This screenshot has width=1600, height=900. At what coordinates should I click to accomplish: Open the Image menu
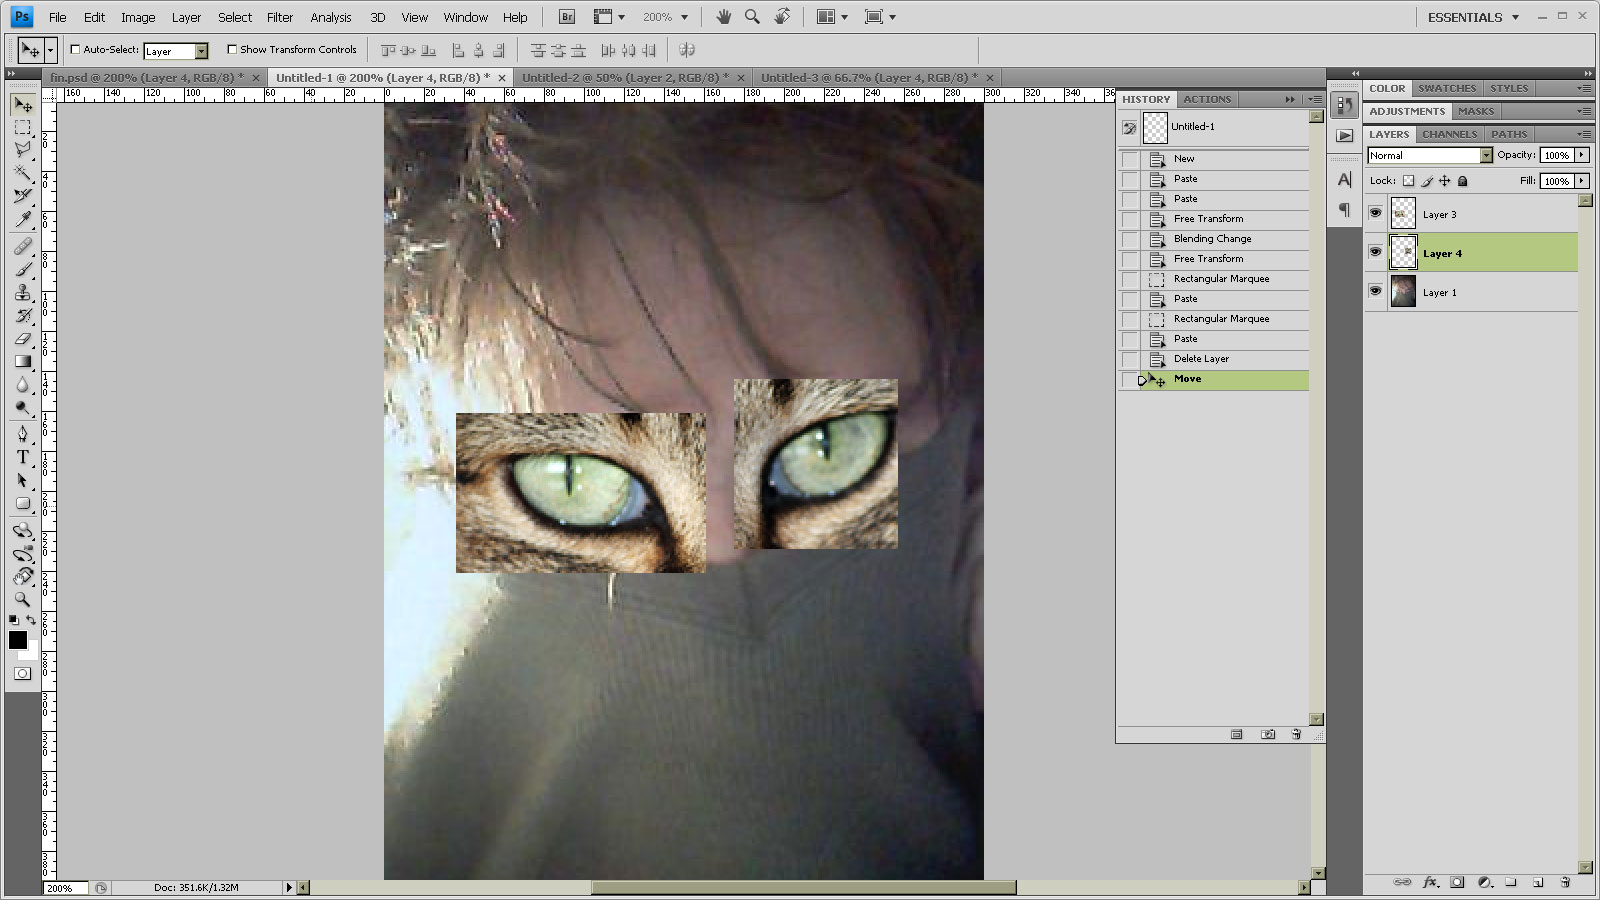tap(138, 17)
